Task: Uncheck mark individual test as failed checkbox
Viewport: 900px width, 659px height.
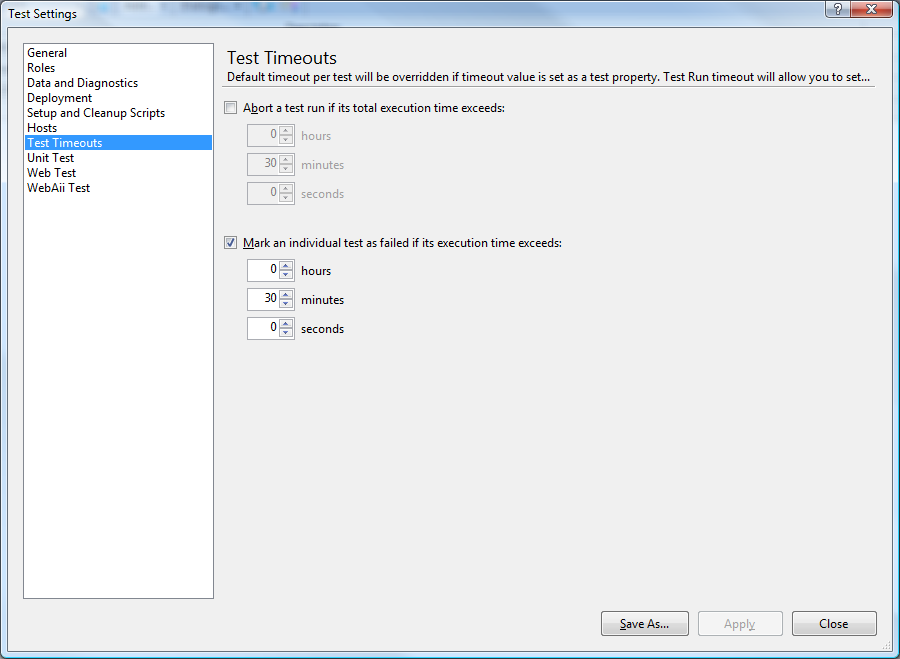Action: tap(232, 242)
